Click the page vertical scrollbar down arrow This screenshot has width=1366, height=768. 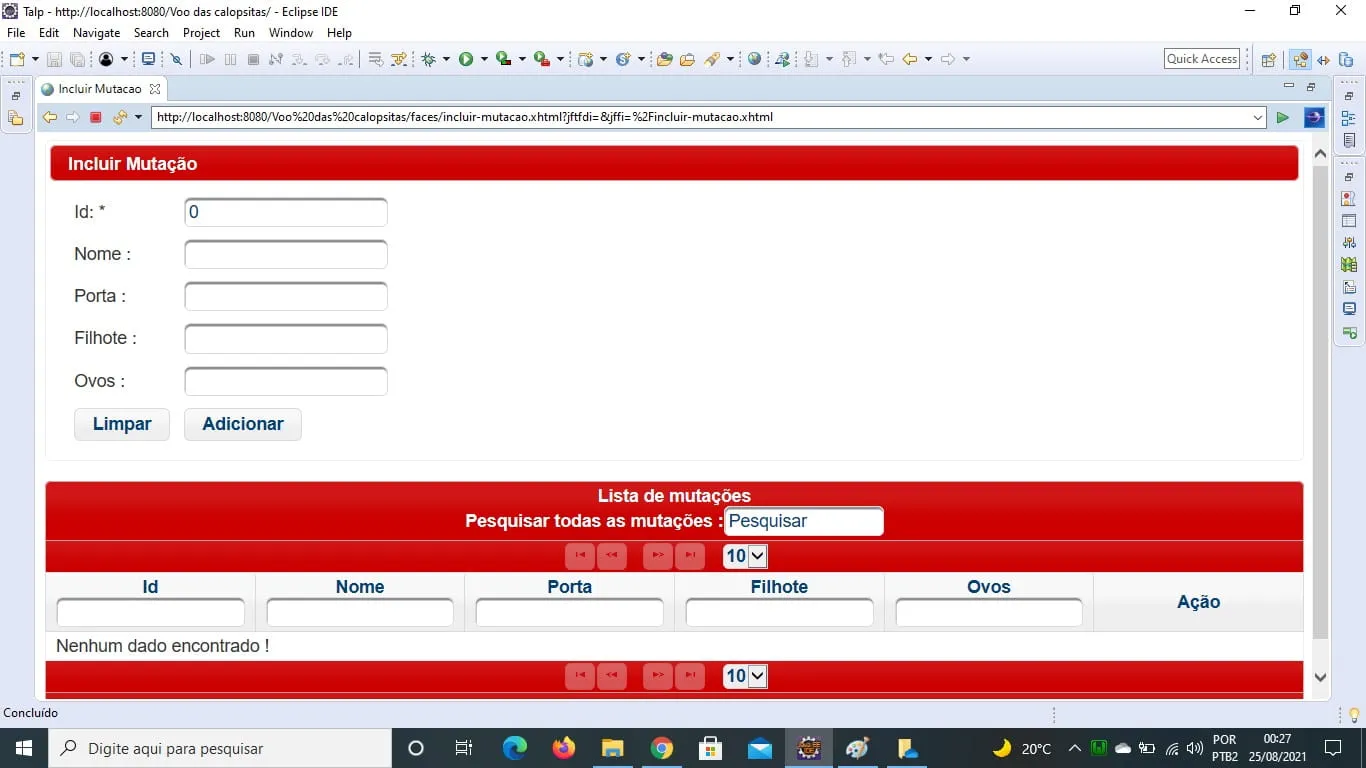(1320, 677)
